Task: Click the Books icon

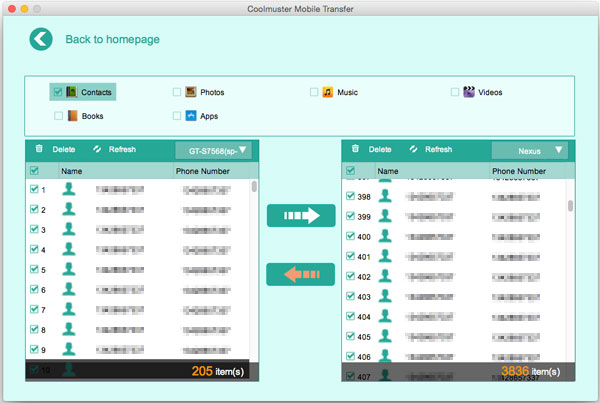Action: (x=72, y=116)
